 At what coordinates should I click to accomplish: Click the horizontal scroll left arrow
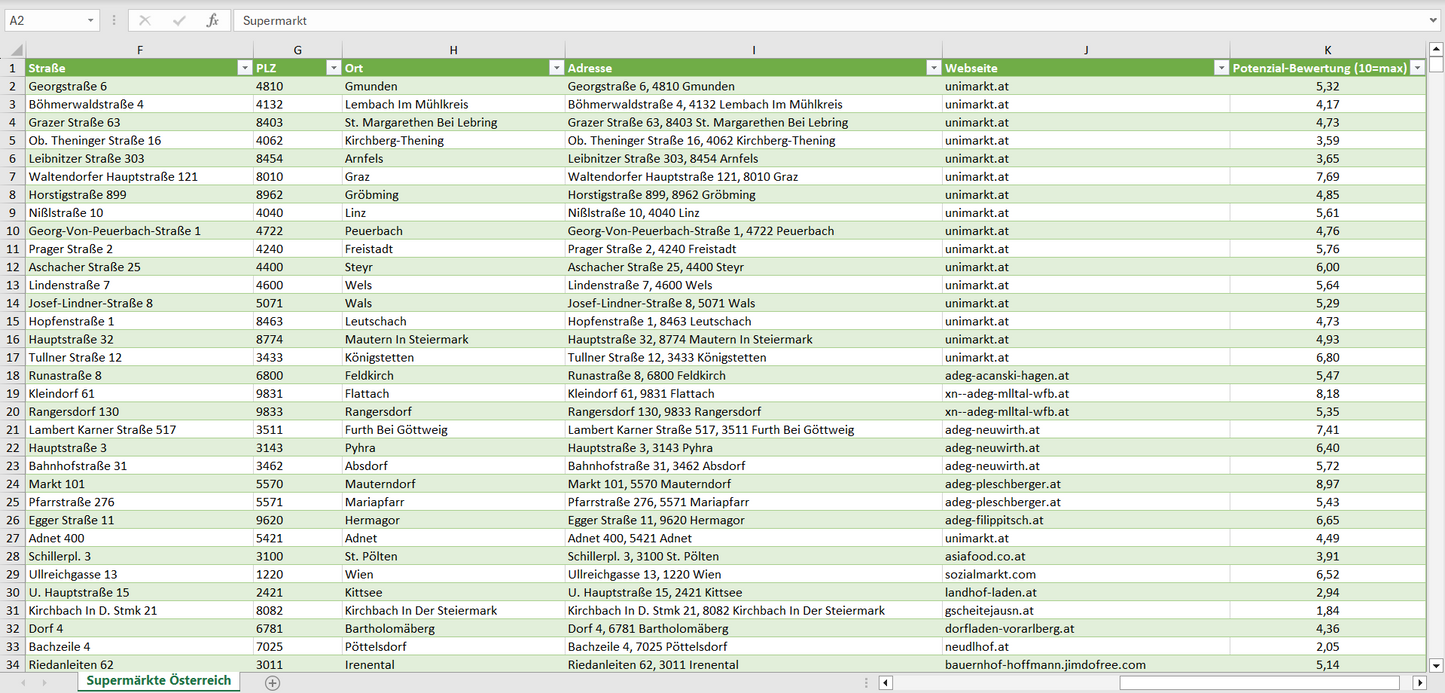coord(885,682)
